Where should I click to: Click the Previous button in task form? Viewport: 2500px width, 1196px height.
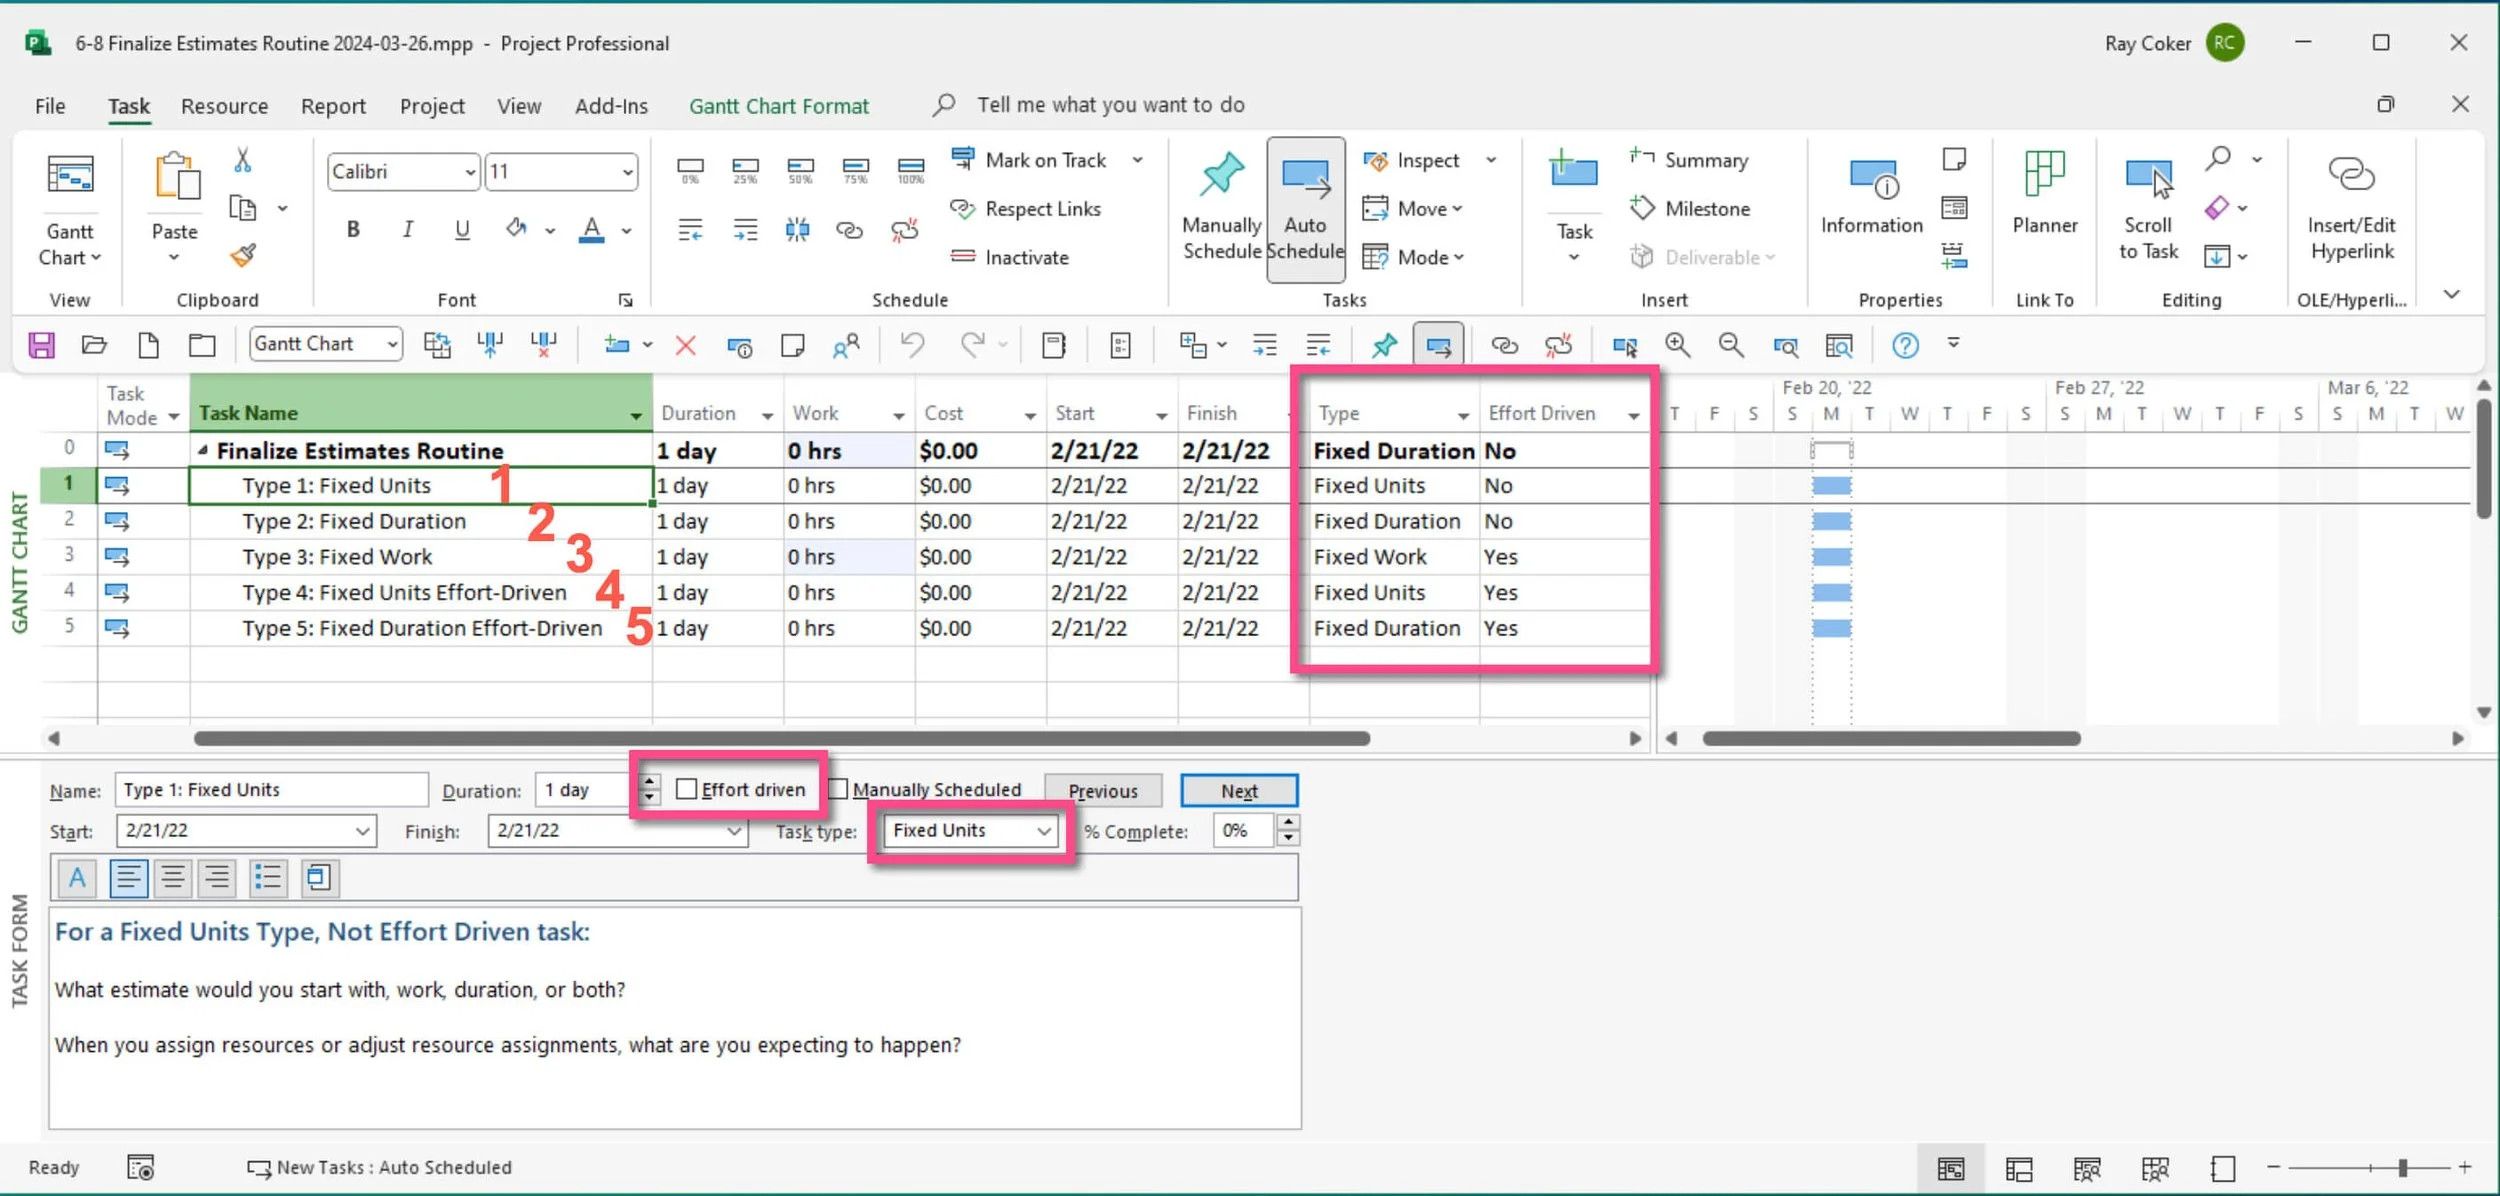tap(1103, 791)
